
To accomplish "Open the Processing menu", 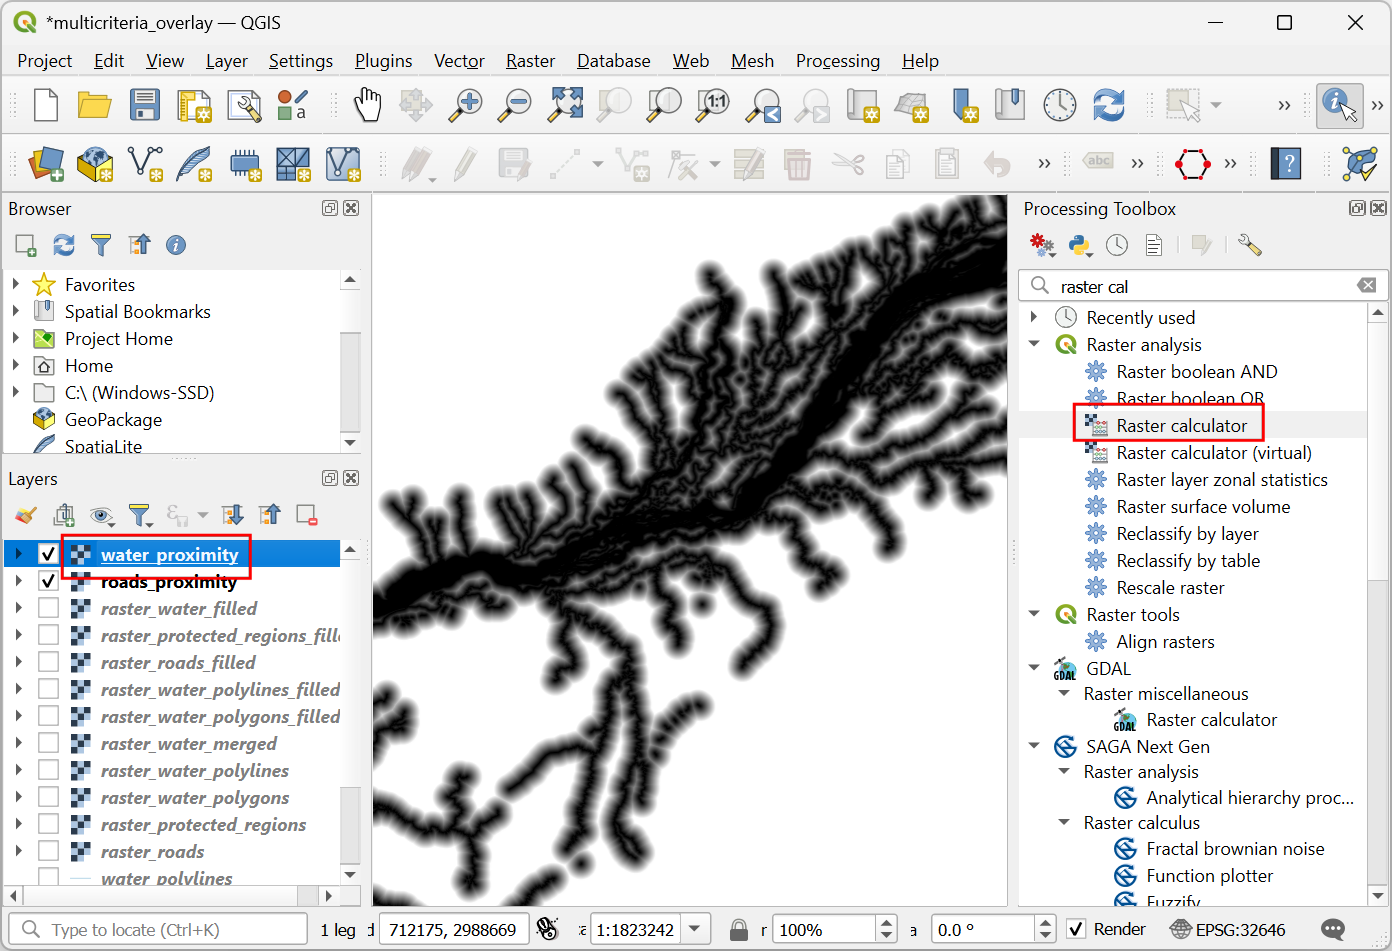I will [x=837, y=61].
